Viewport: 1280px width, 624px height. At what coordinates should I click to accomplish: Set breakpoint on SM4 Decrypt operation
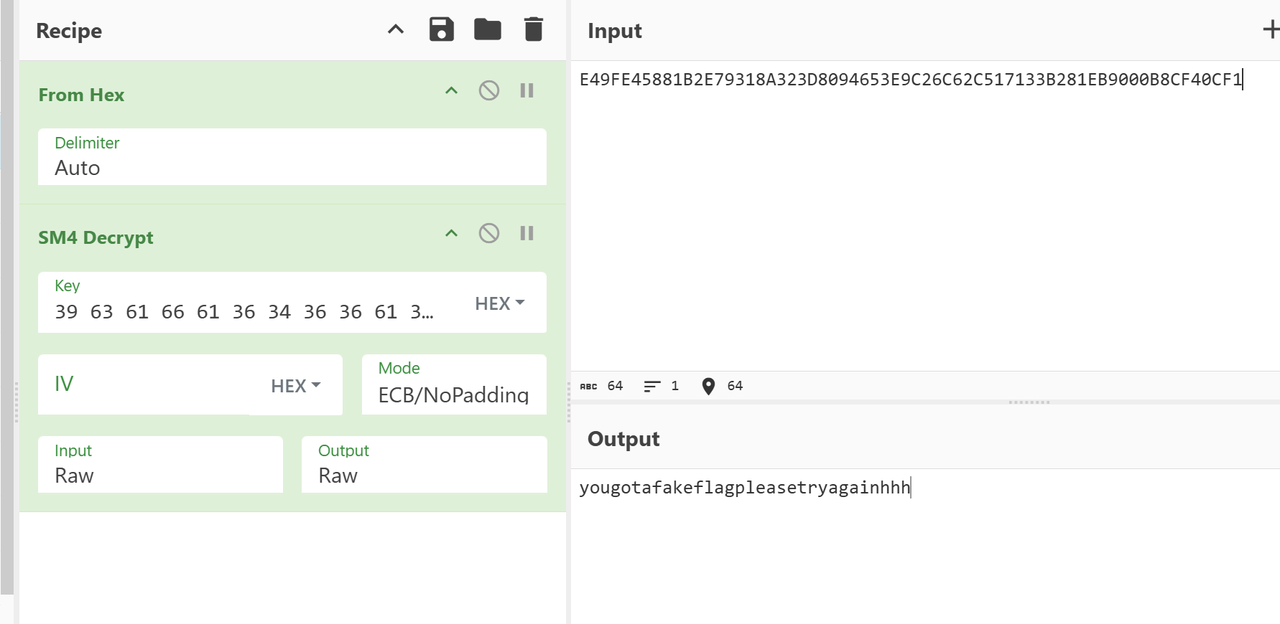click(527, 234)
